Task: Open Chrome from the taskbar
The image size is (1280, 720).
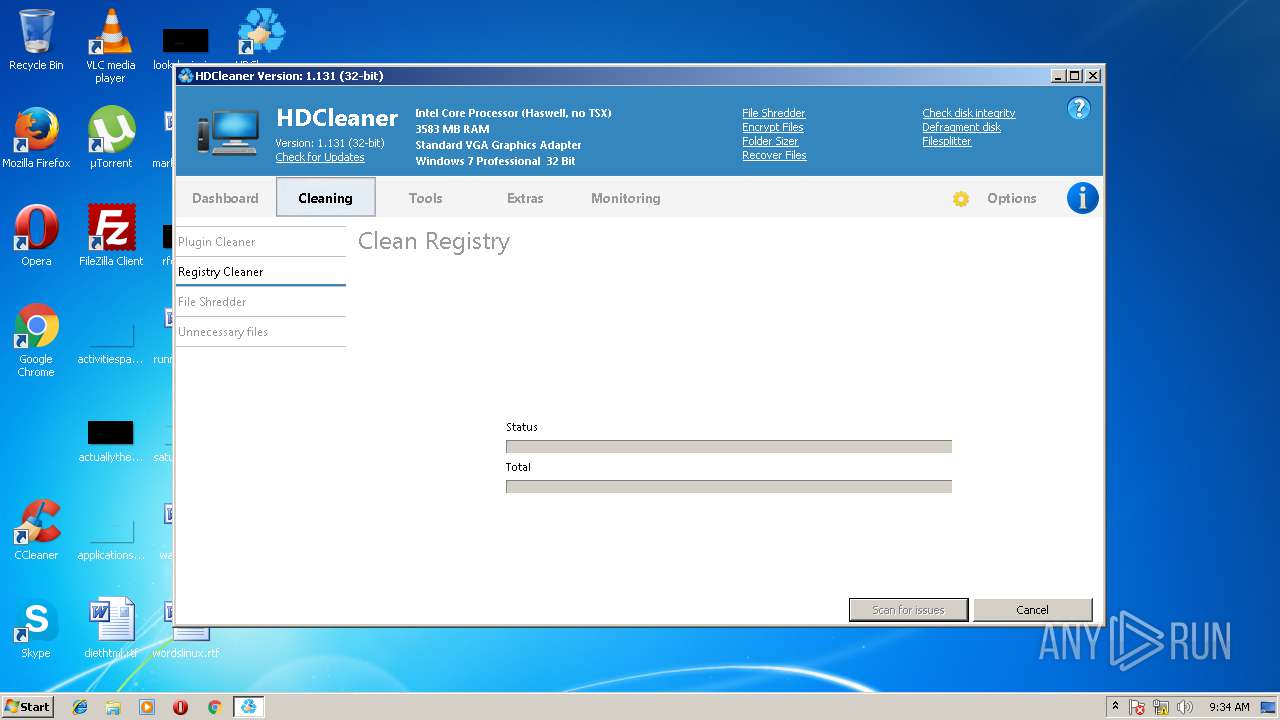Action: (x=214, y=707)
